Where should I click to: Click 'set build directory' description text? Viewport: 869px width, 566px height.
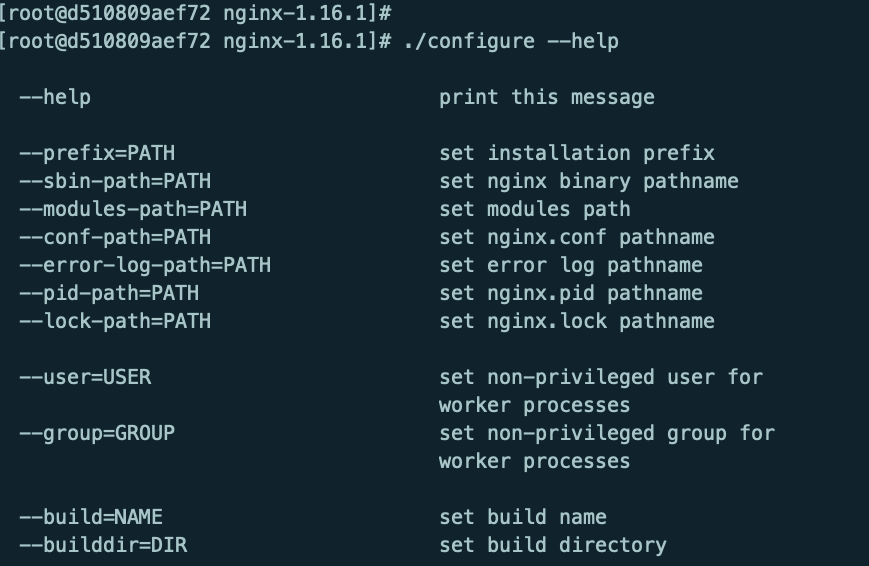[553, 545]
